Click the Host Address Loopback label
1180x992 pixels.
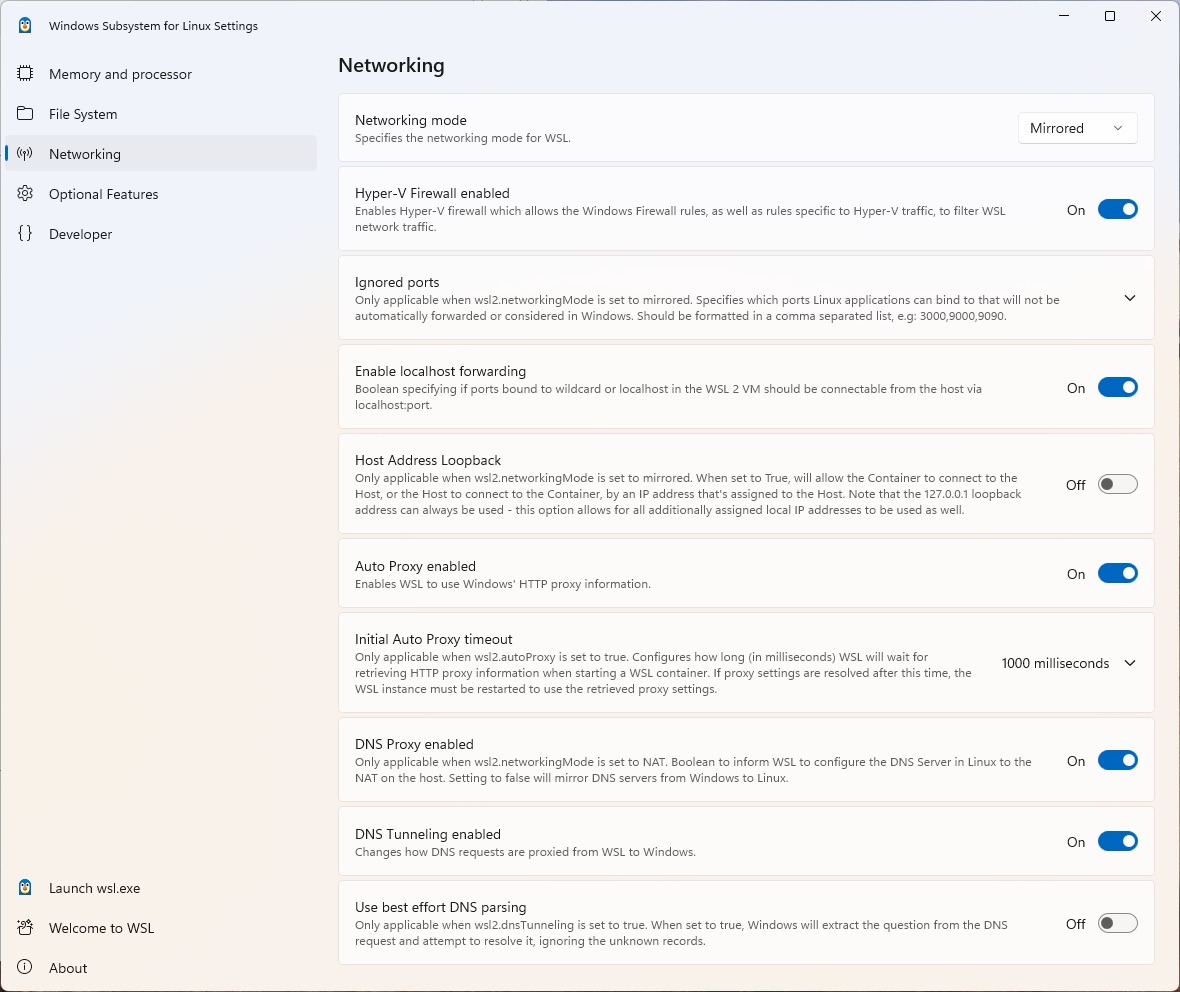click(427, 460)
